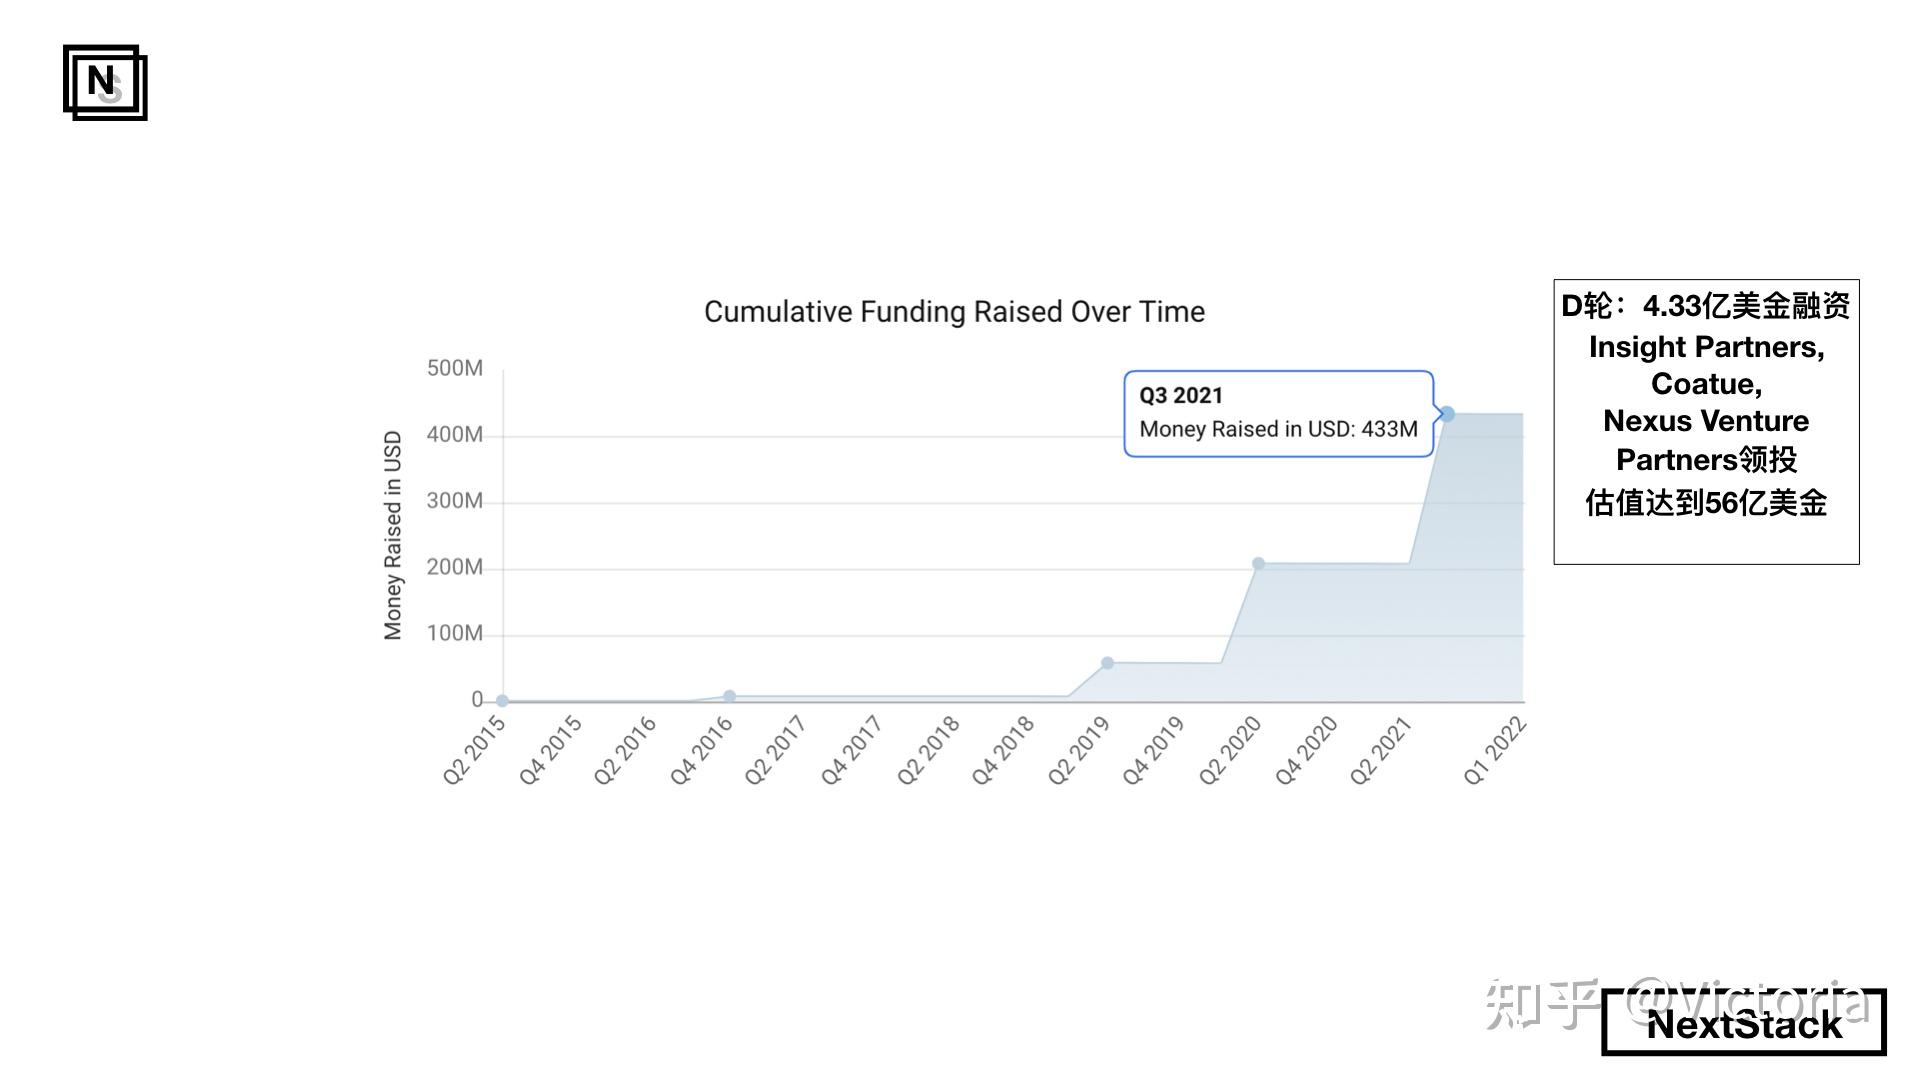This screenshot has height=1080, width=1920.
Task: Click the Q2 2020 data point at 200M
Action: 1258,564
